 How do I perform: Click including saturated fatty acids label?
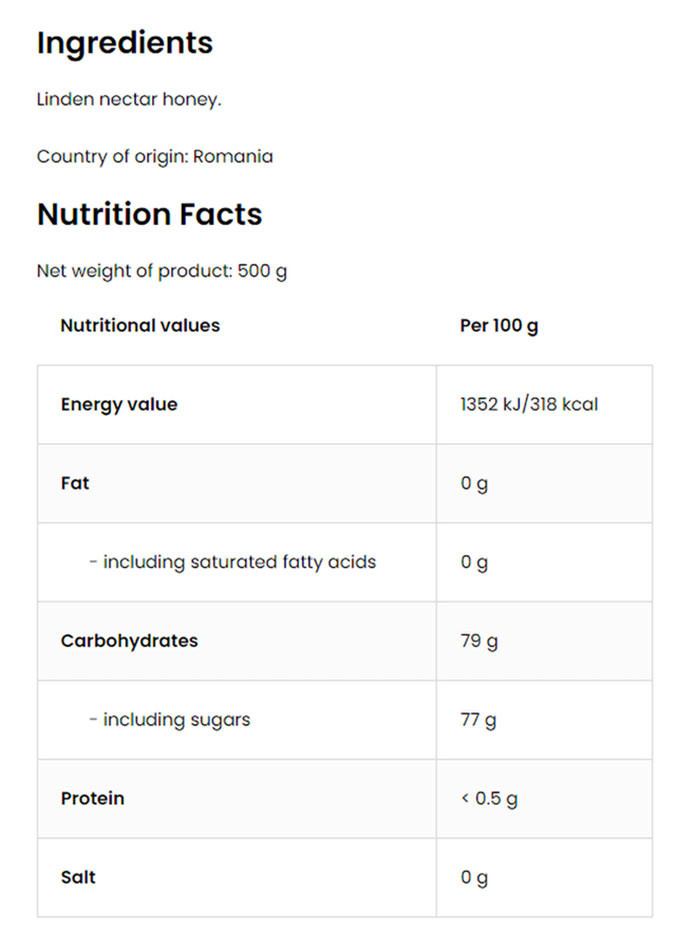point(233,562)
